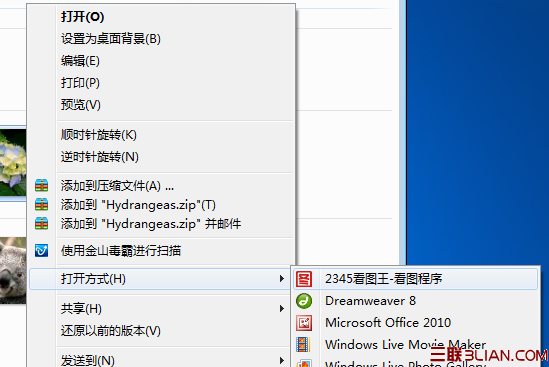Choose 打开(O) from the context menu
Viewport: 549px width, 367px height.
click(161, 16)
